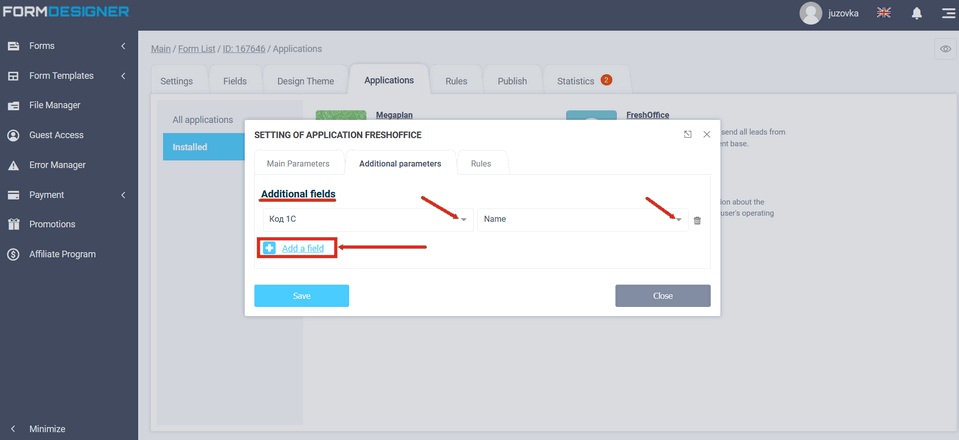Image resolution: width=959 pixels, height=440 pixels.
Task: Click the ID: 167646 breadcrumb link
Action: [x=244, y=48]
